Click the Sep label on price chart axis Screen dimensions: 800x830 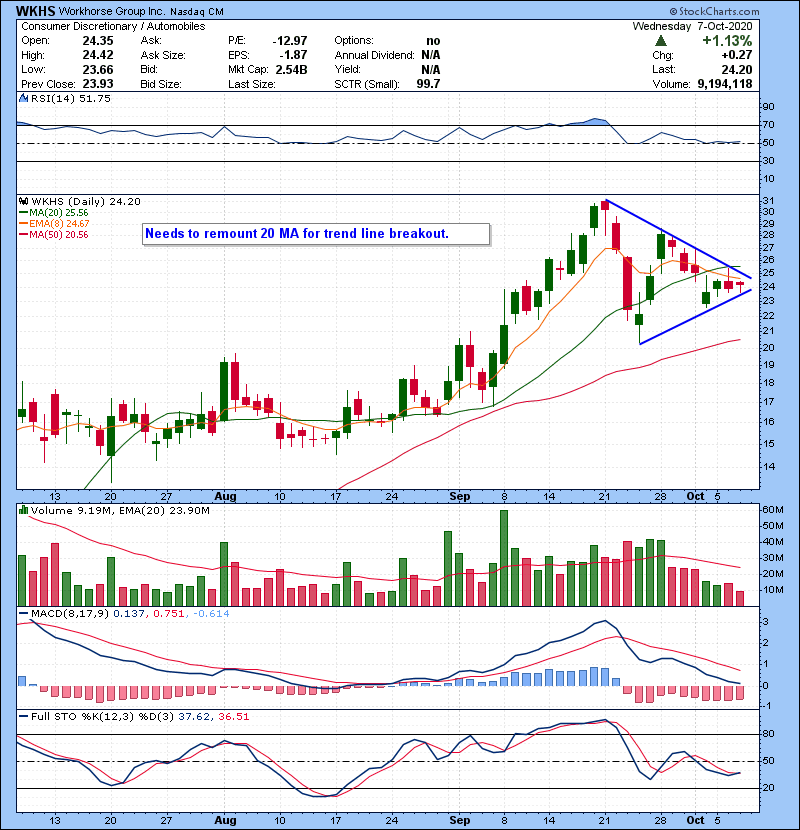460,497
